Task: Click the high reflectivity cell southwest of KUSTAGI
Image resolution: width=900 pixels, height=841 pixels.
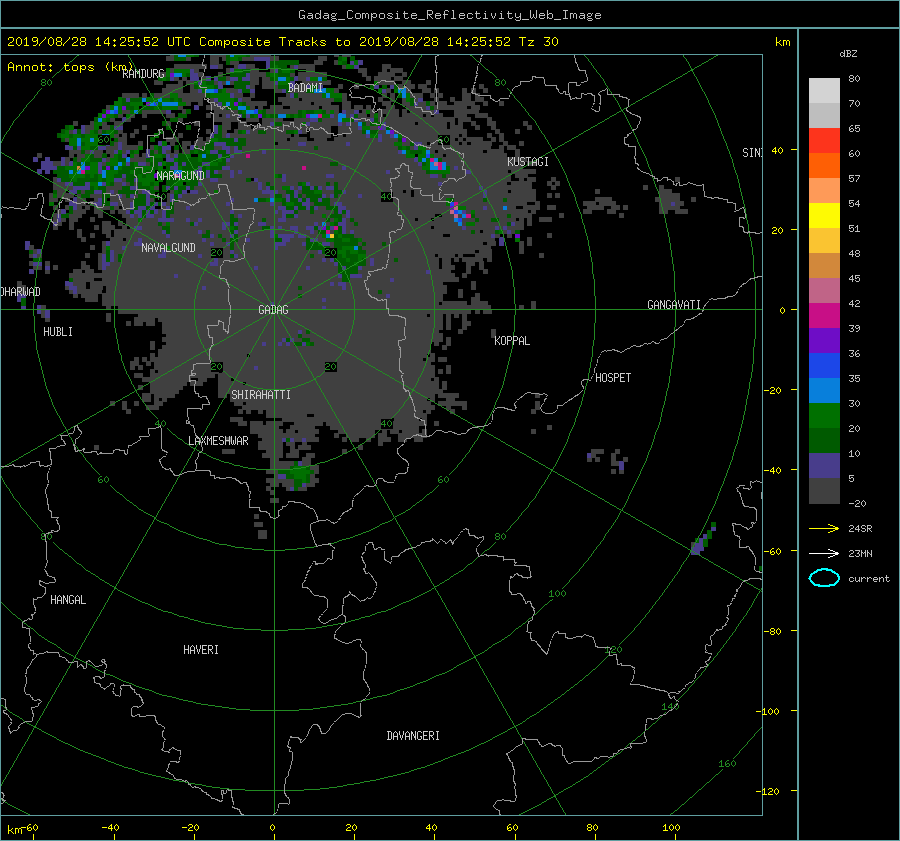Action: tap(460, 214)
